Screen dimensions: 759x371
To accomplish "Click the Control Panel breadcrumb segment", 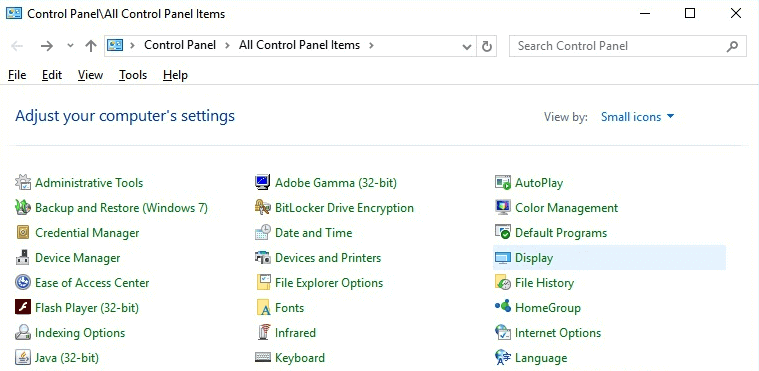I will (180, 45).
